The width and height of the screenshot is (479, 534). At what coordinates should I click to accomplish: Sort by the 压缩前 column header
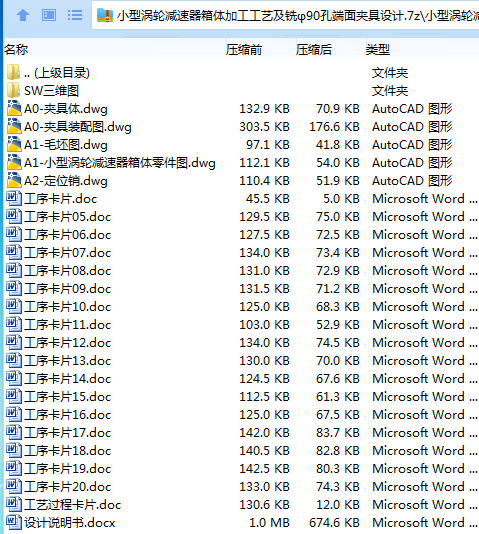[x=244, y=50]
